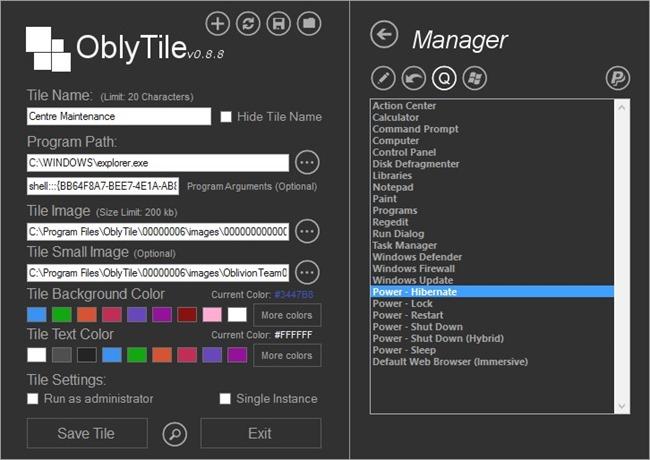Pick the orange background color swatch

tap(87, 315)
